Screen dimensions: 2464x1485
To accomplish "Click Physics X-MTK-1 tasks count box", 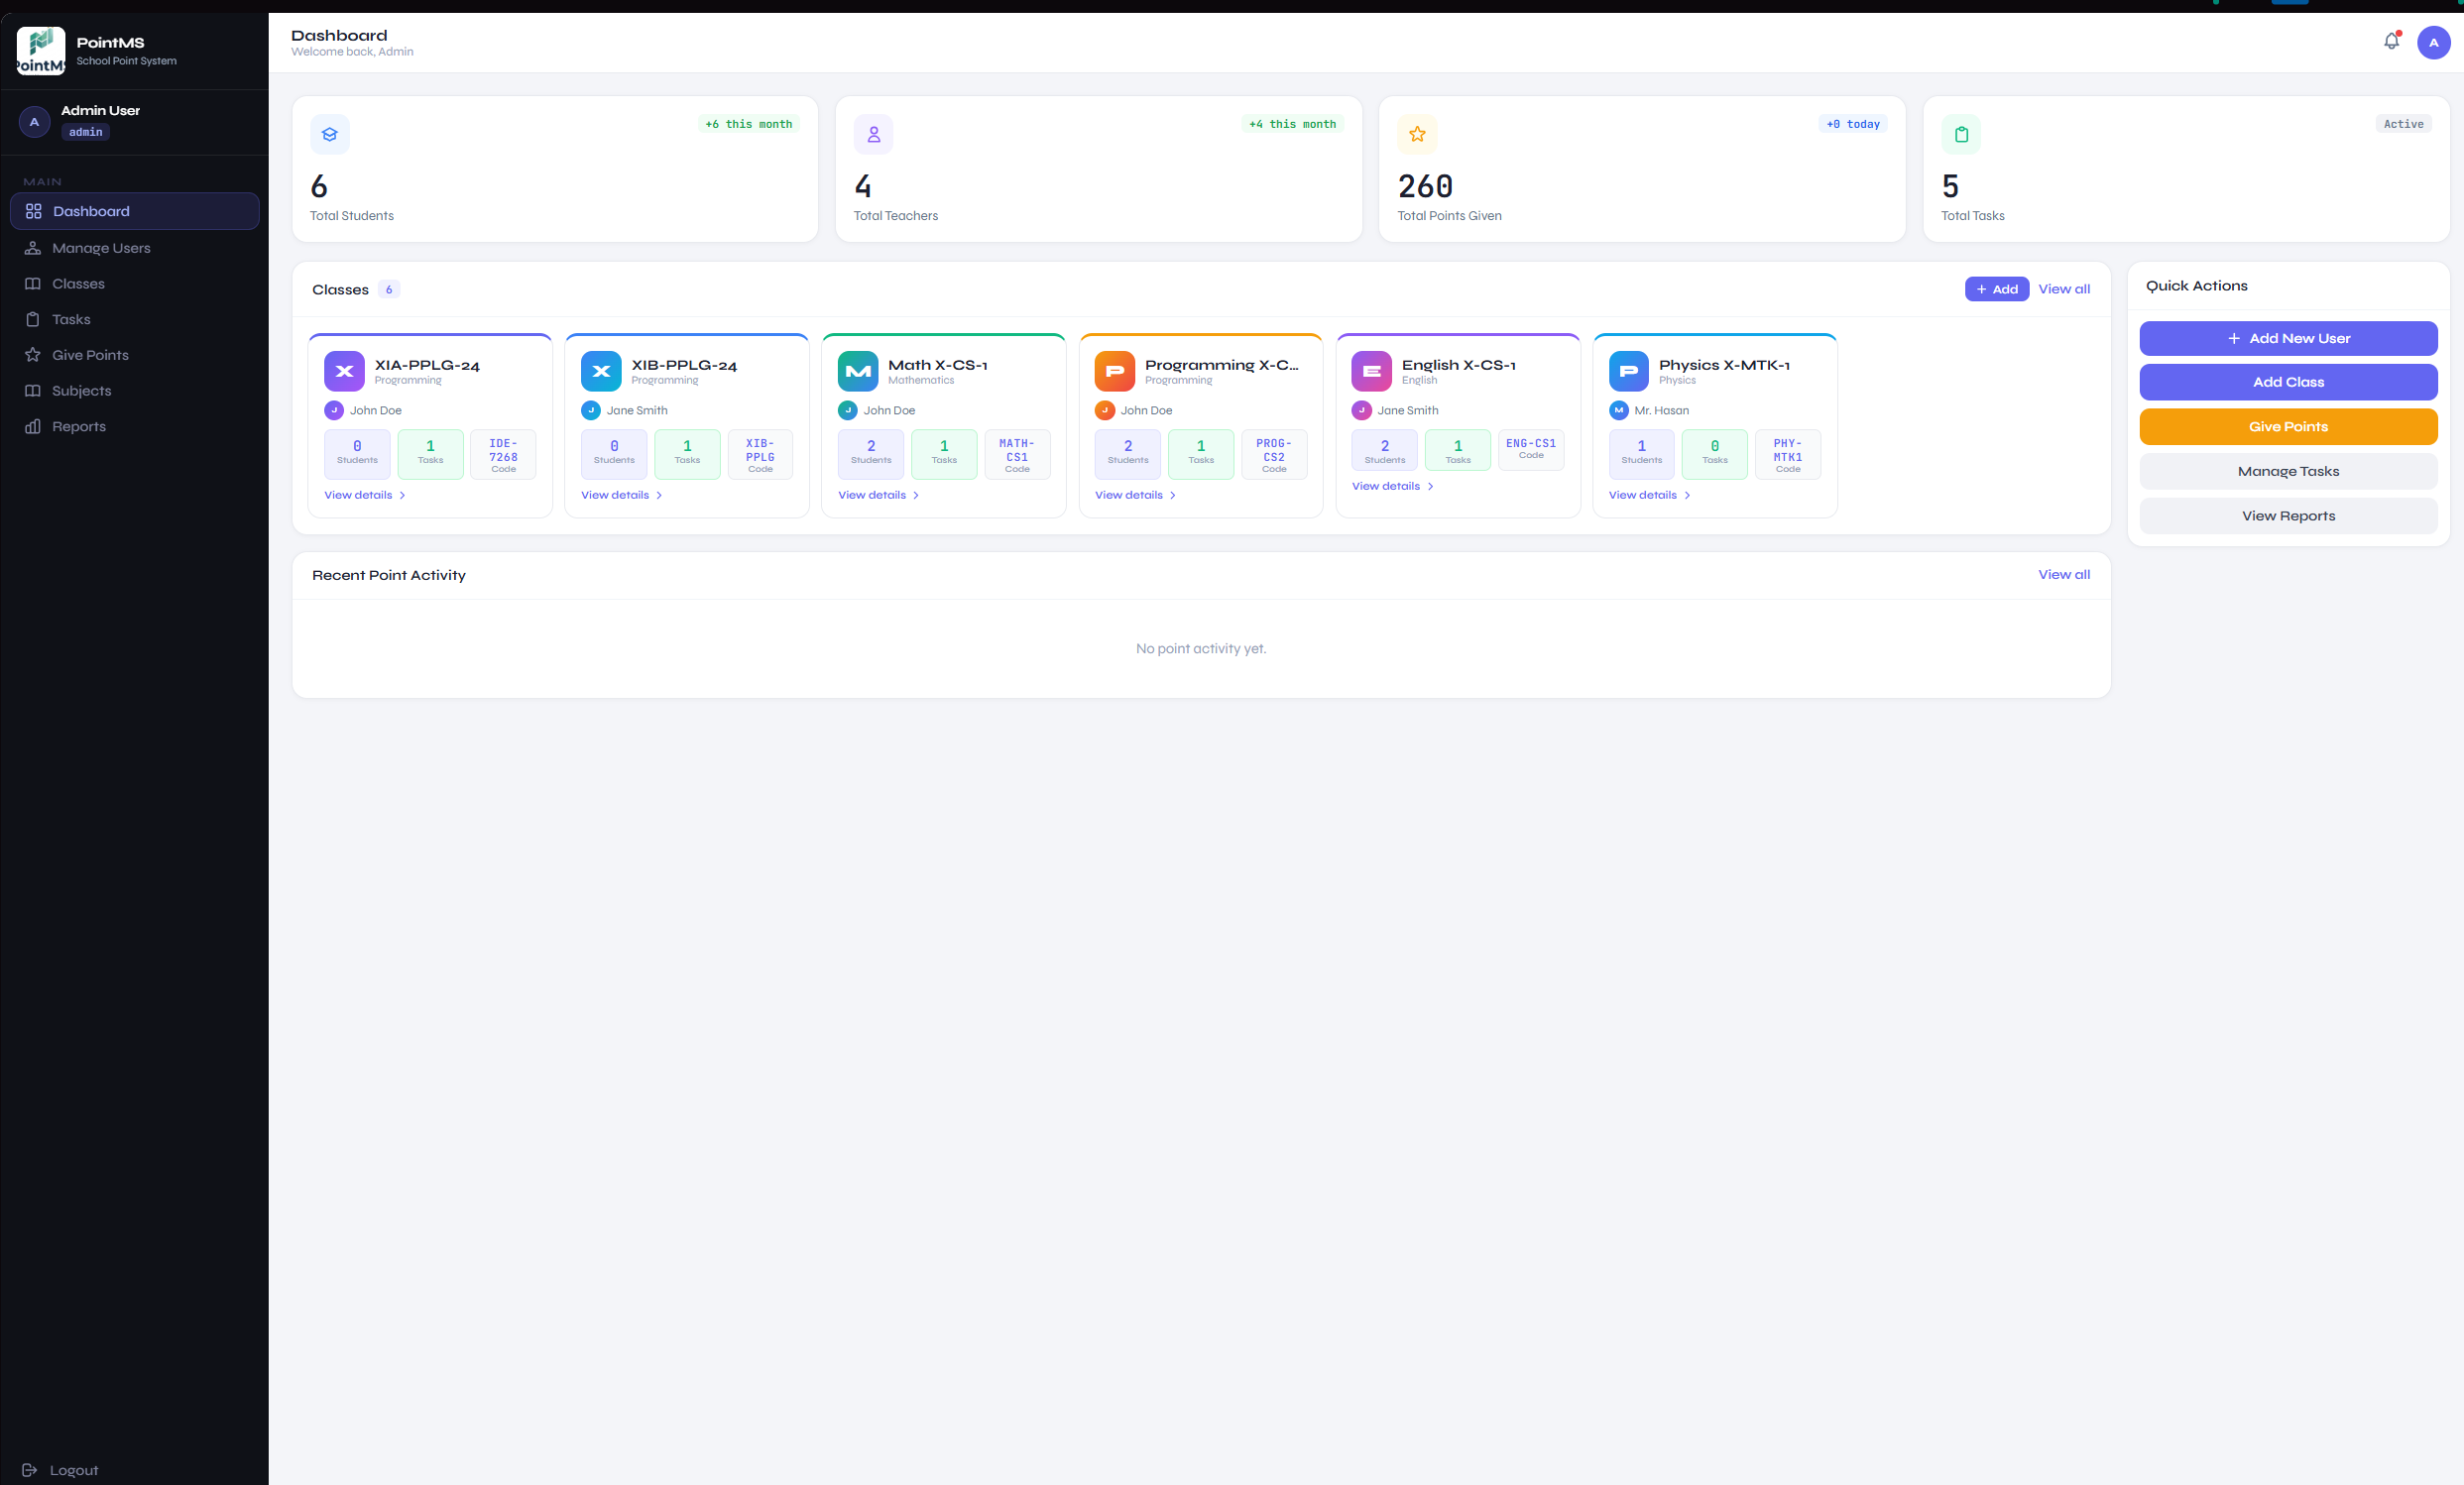I will 1715,454.
